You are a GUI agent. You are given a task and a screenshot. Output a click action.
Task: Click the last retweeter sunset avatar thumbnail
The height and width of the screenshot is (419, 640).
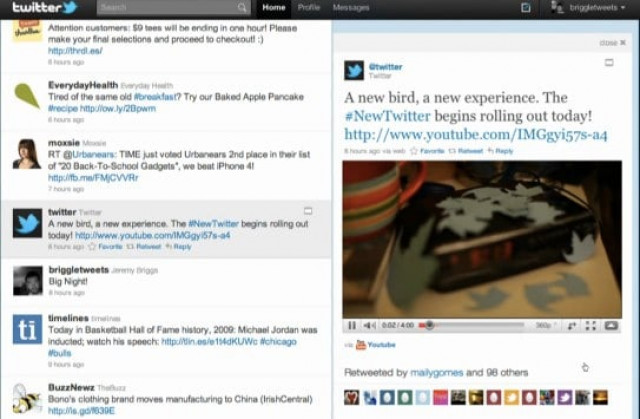click(x=601, y=397)
